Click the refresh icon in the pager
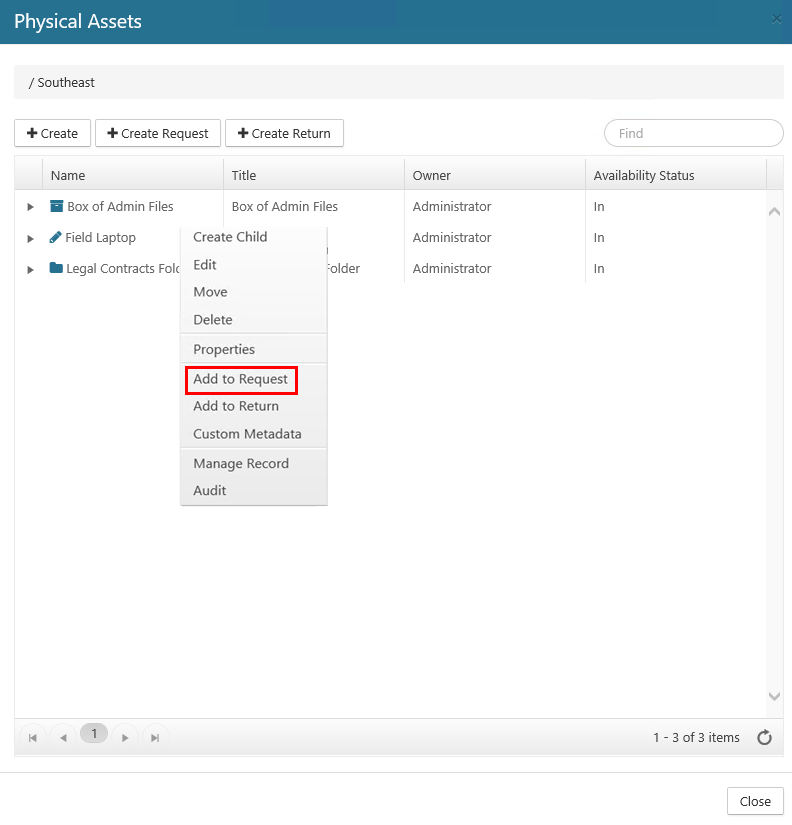The image size is (792, 825). 764,738
